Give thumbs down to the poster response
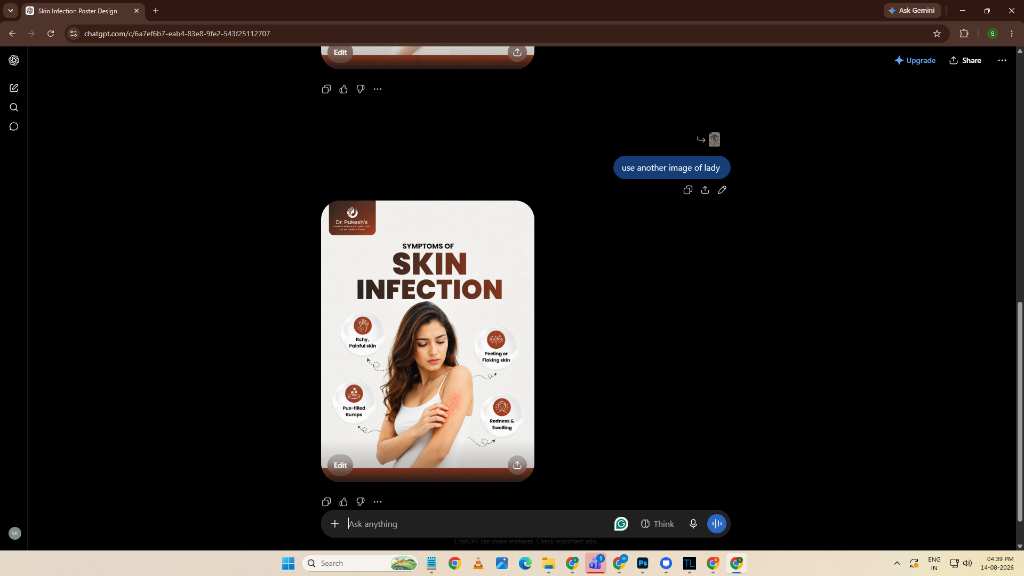The height and width of the screenshot is (576, 1024). coord(360,502)
